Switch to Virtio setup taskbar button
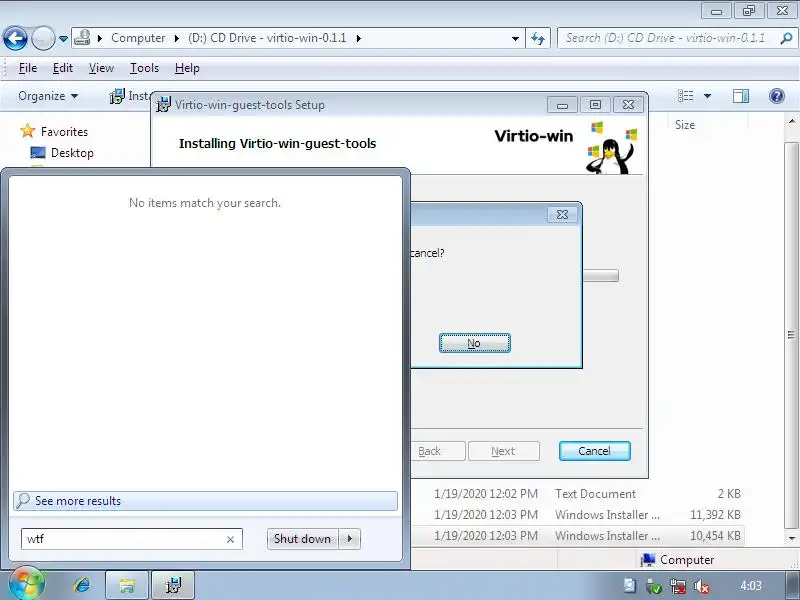The image size is (800, 600). tap(173, 585)
